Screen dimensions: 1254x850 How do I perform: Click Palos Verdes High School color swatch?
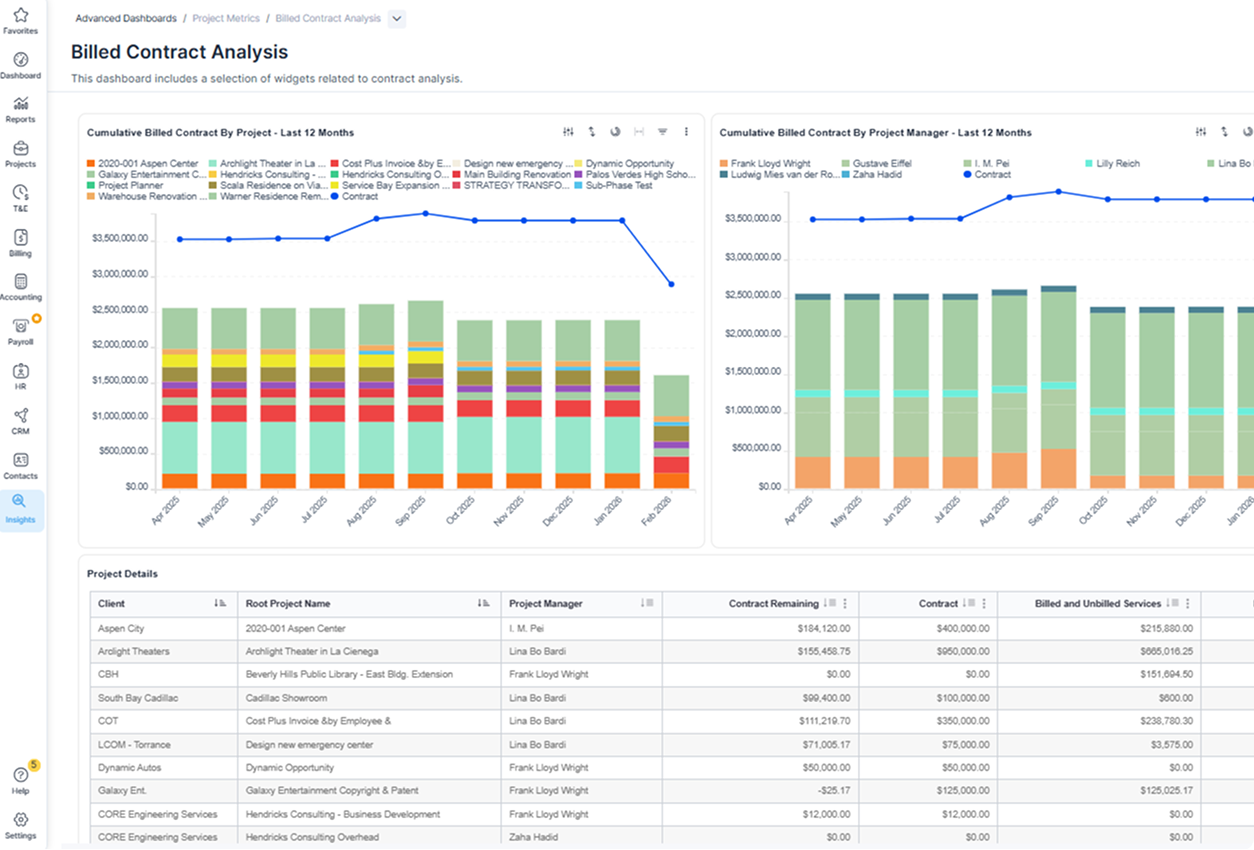(579, 174)
